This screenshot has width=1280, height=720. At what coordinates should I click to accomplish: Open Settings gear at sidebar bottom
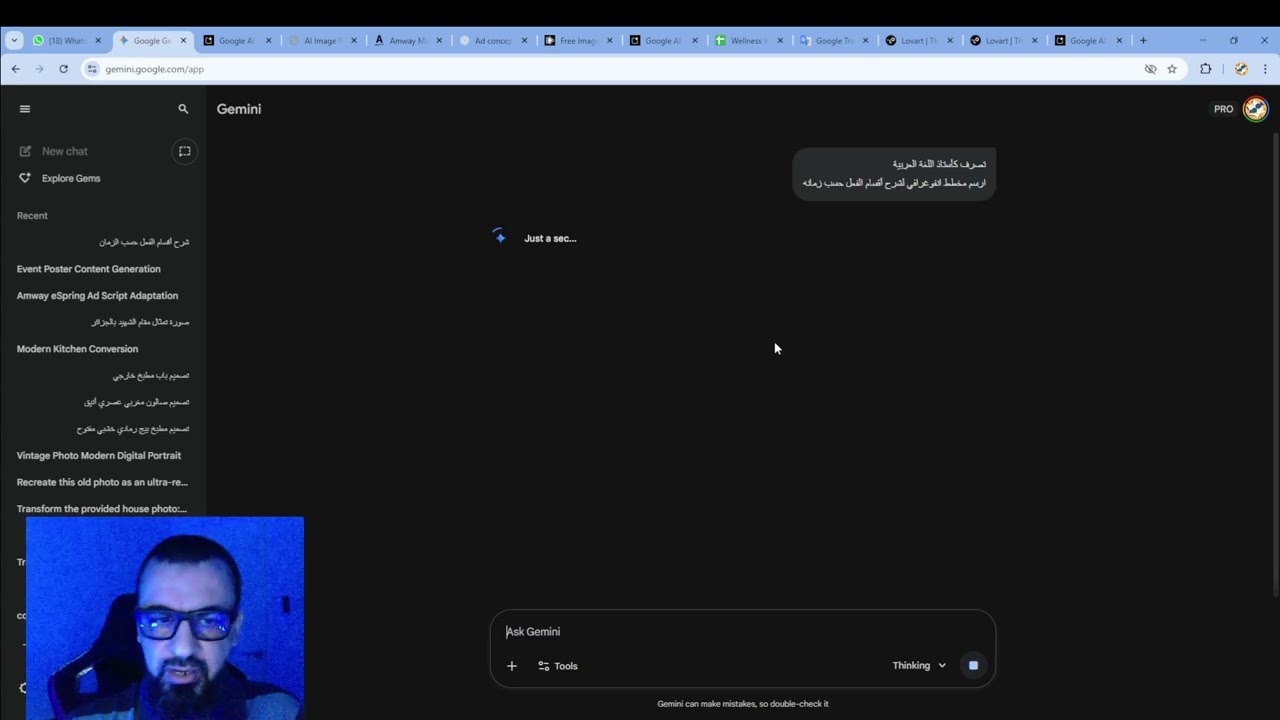[x=22, y=688]
